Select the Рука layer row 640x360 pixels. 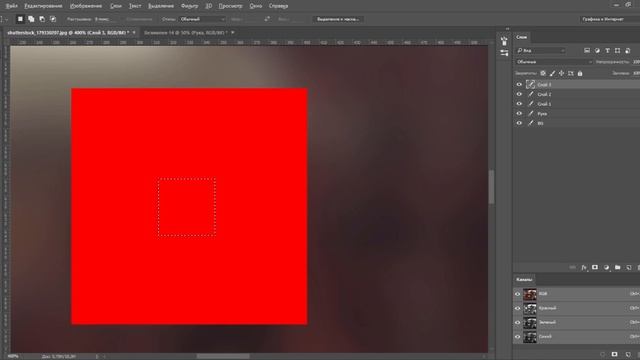coord(576,113)
